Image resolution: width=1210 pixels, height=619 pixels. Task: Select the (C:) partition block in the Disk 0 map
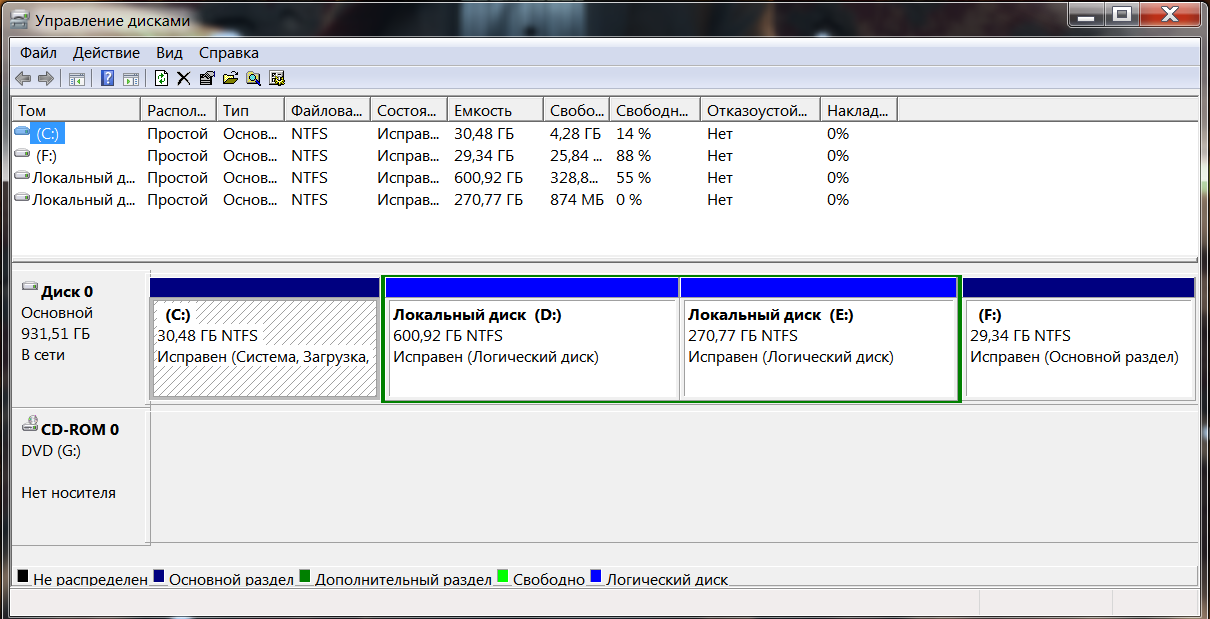265,338
